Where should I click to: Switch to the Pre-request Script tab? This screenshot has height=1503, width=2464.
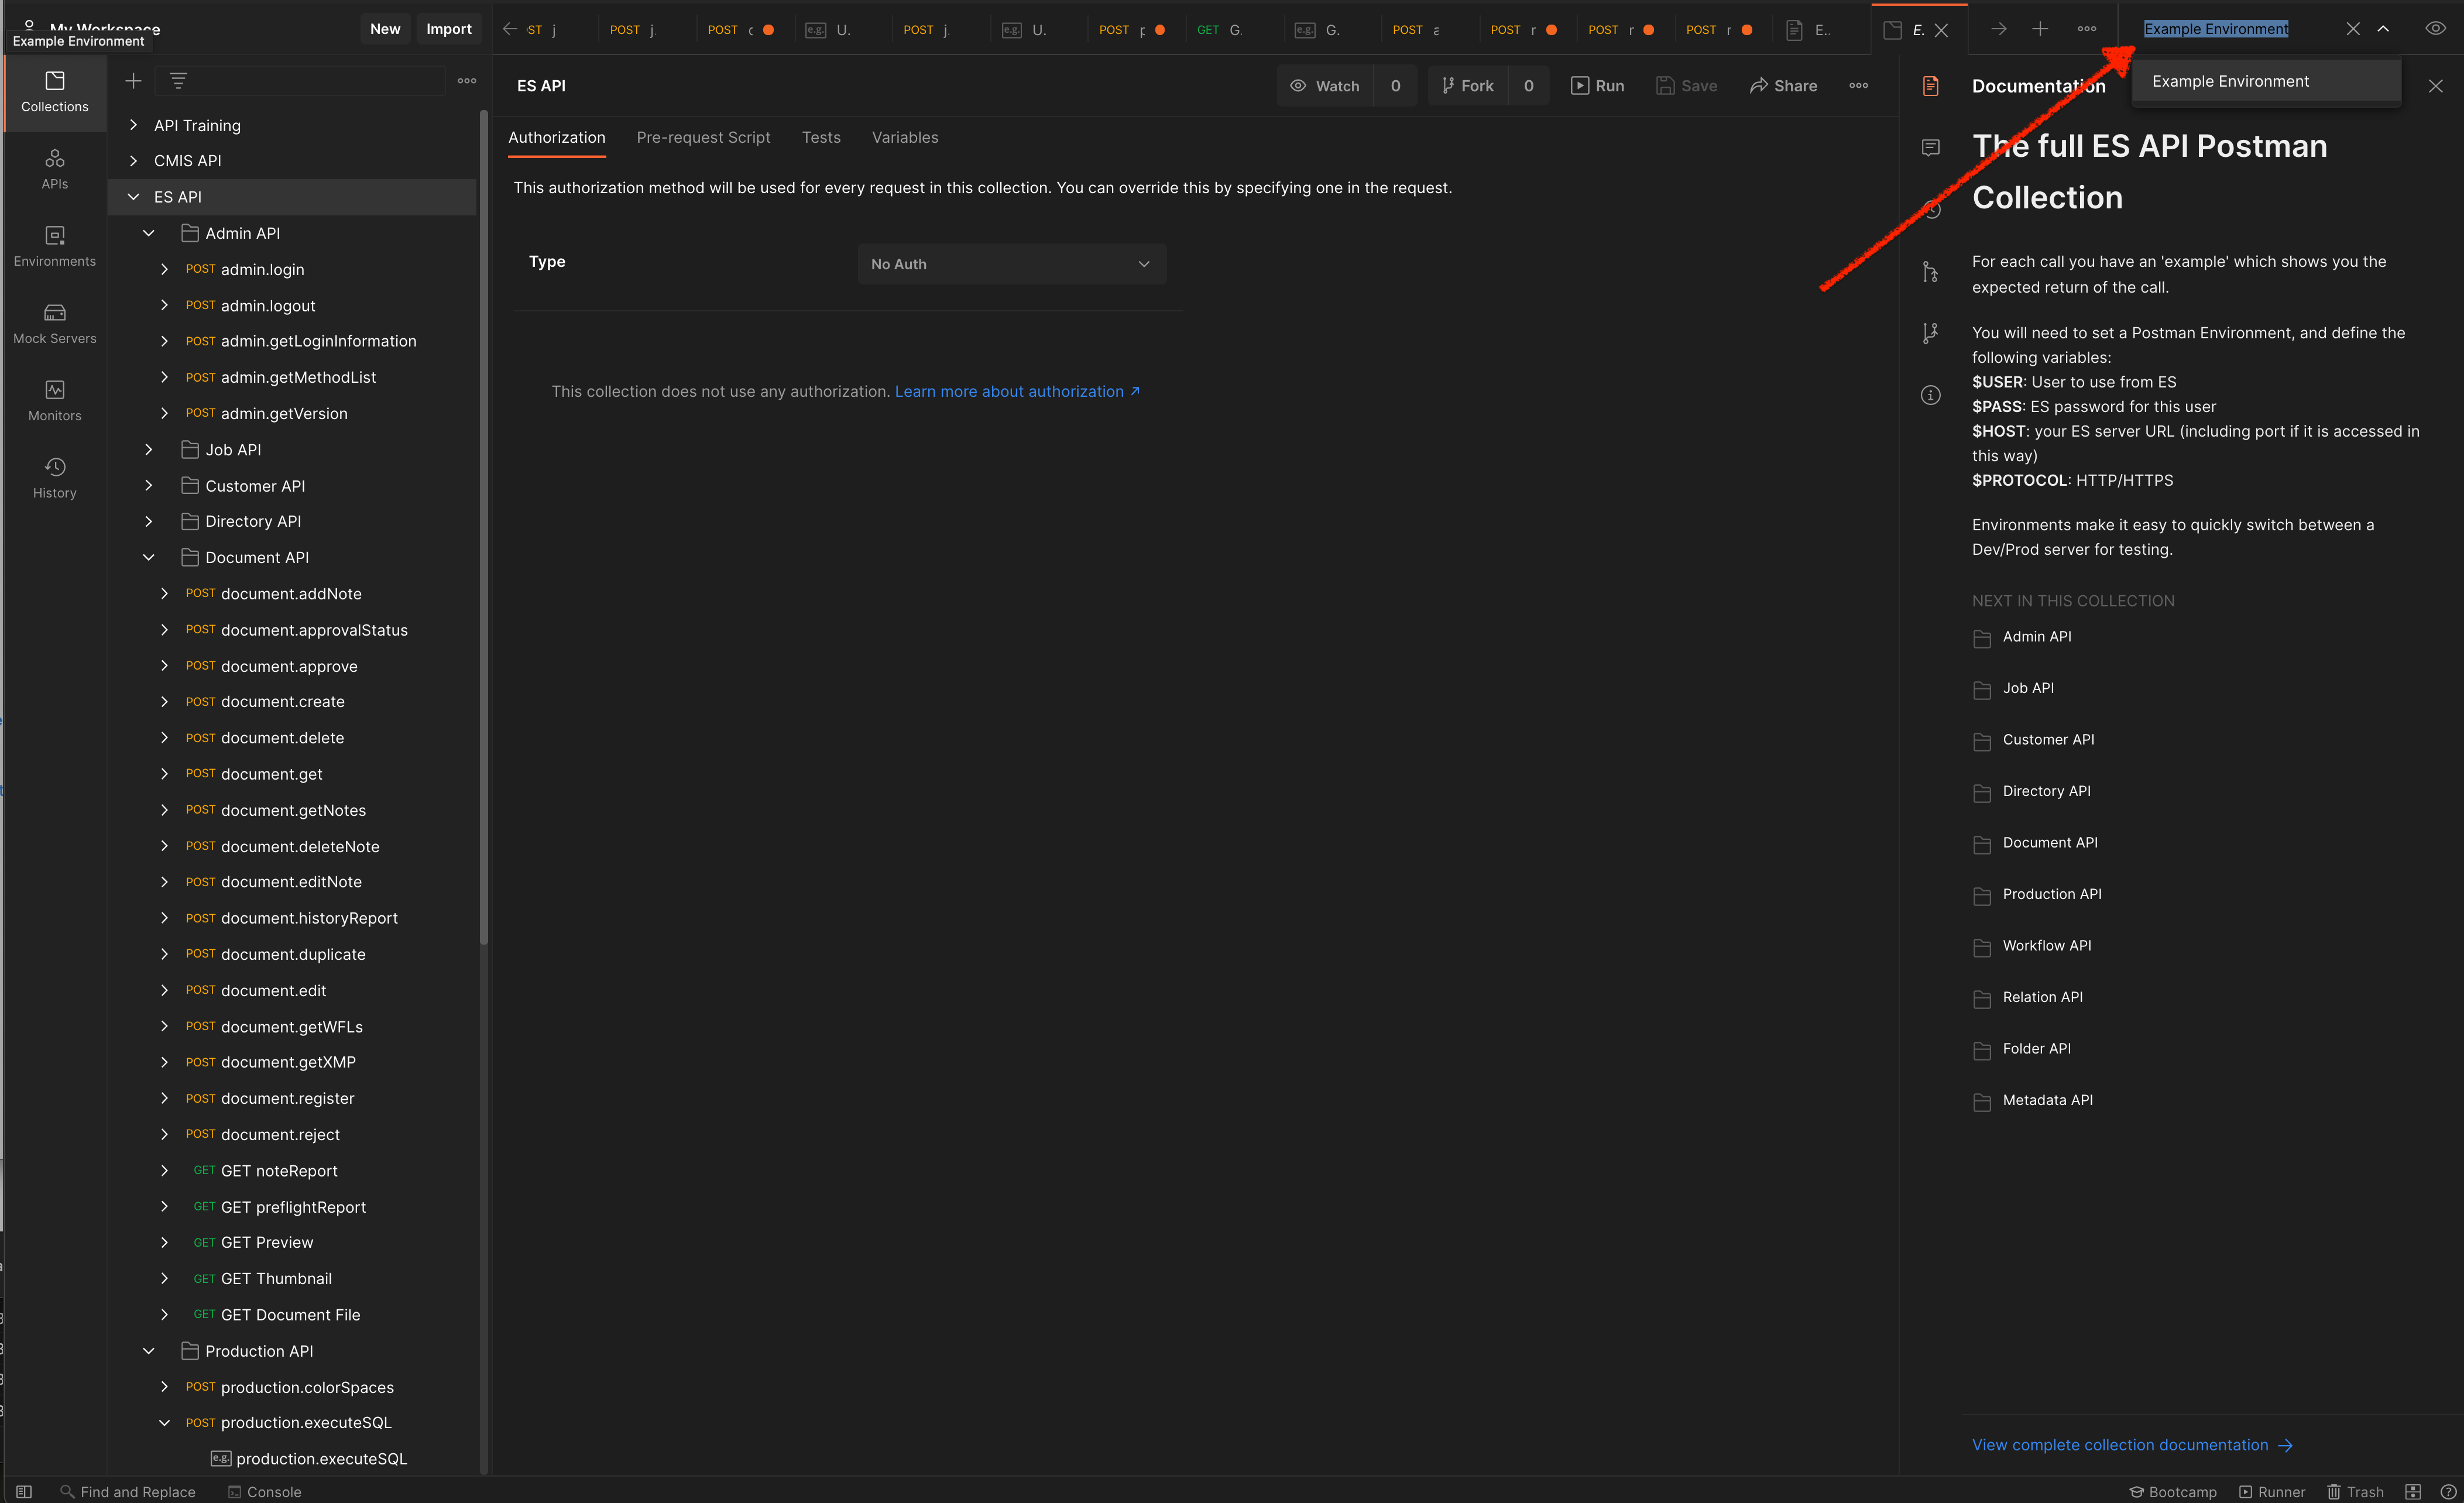click(703, 137)
